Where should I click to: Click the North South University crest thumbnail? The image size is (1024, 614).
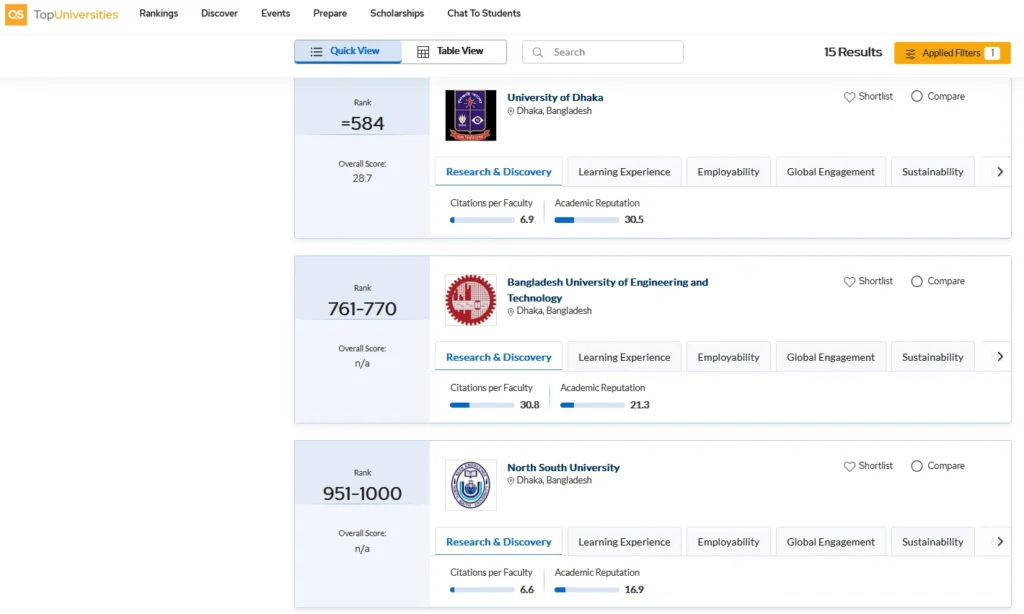pyautogui.click(x=470, y=485)
